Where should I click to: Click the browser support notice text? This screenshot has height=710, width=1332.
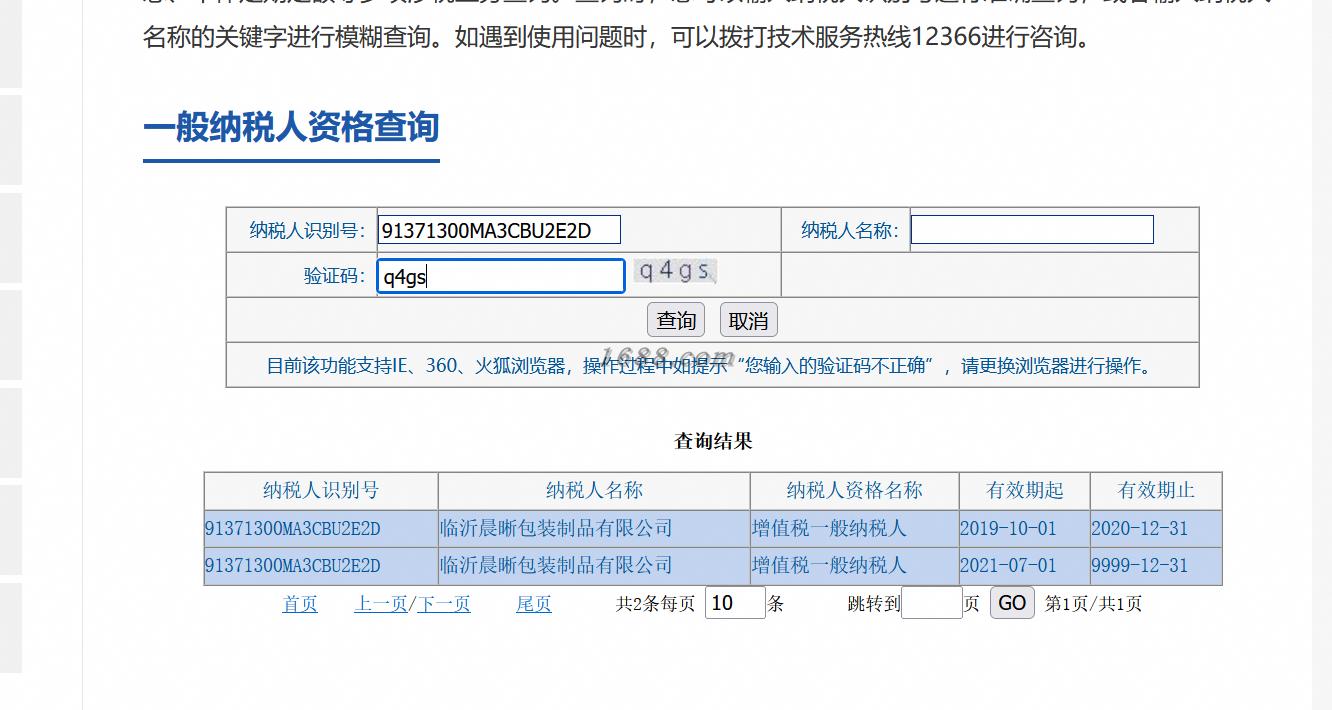712,366
